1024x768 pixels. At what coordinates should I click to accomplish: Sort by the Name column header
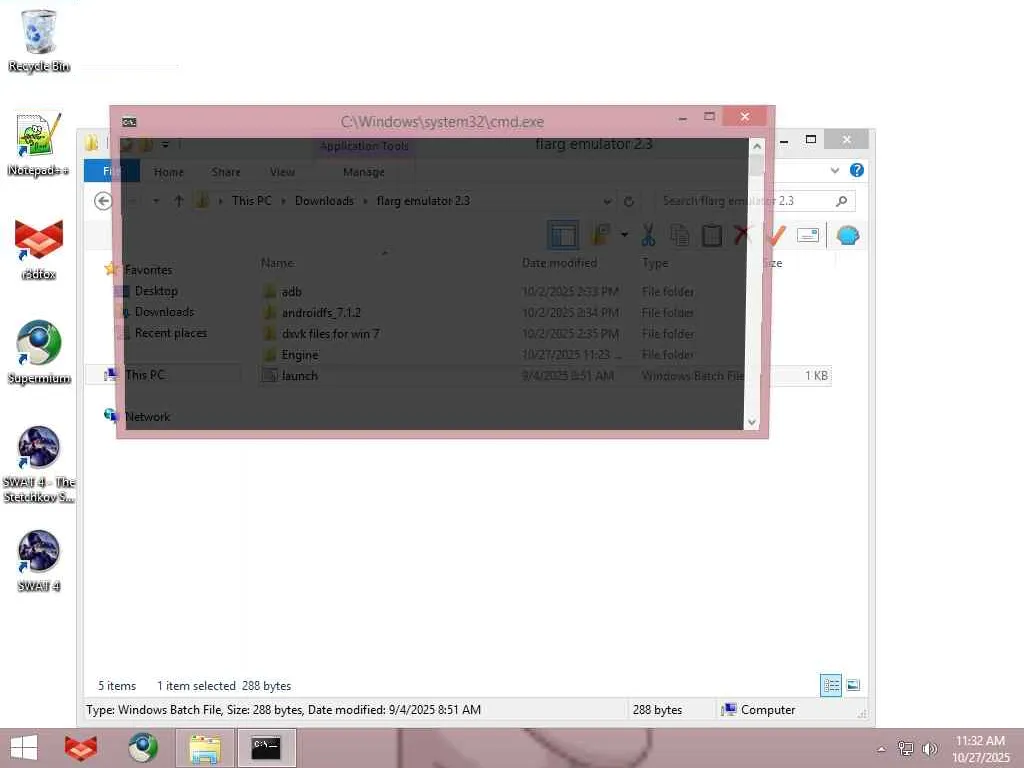(278, 263)
